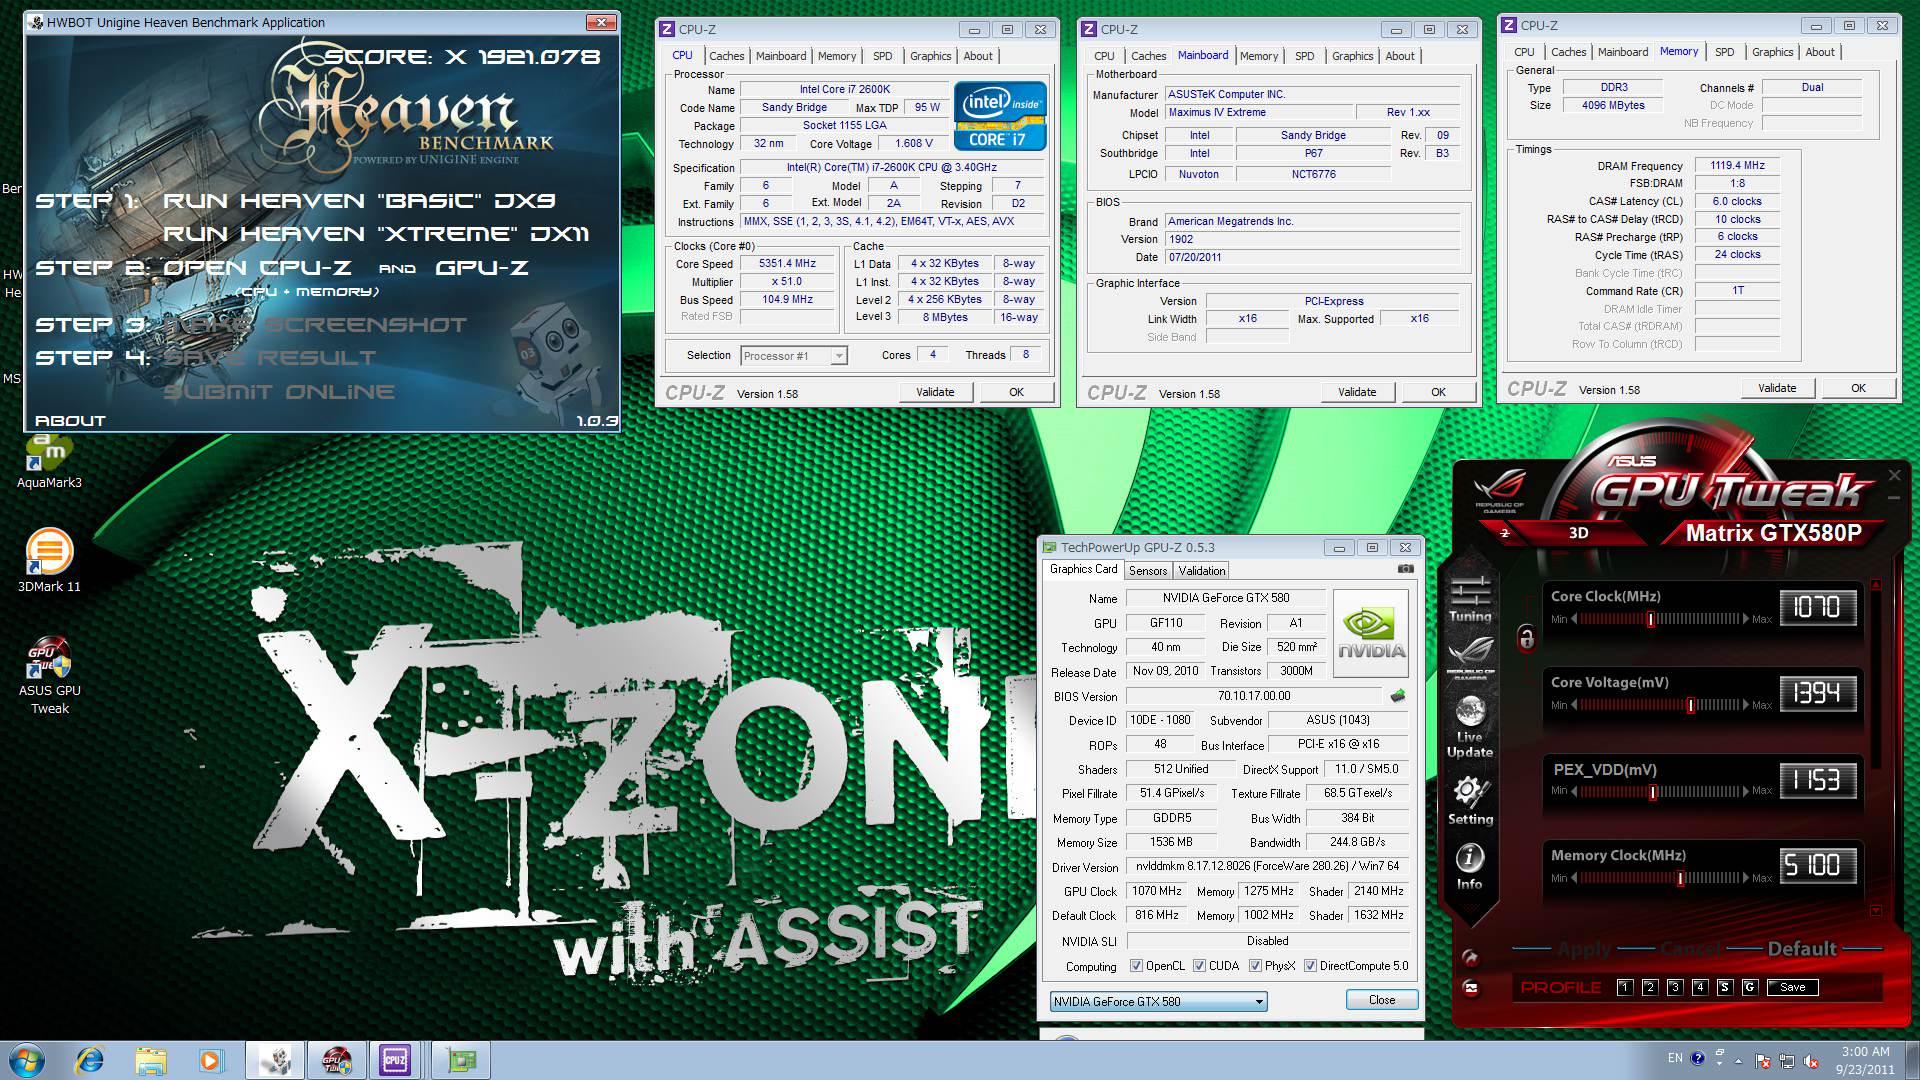Image resolution: width=1920 pixels, height=1080 pixels.
Task: Save the current GPU Tweak profile
Action: 1792,987
